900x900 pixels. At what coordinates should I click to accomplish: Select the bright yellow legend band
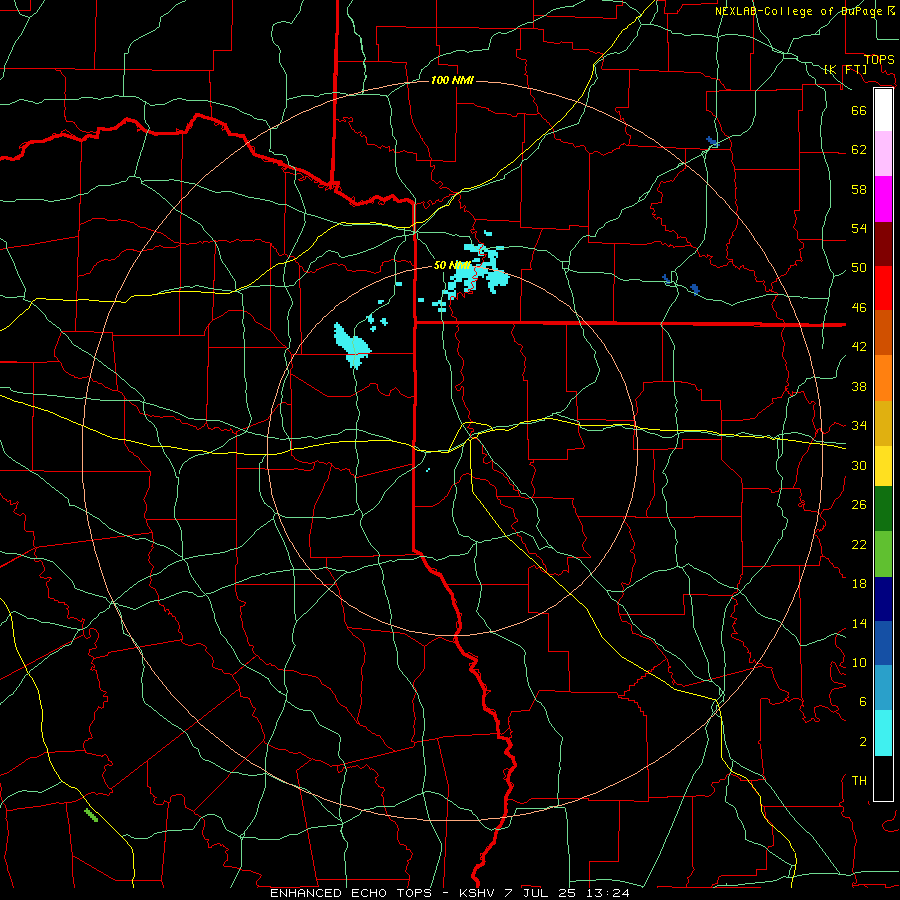883,466
